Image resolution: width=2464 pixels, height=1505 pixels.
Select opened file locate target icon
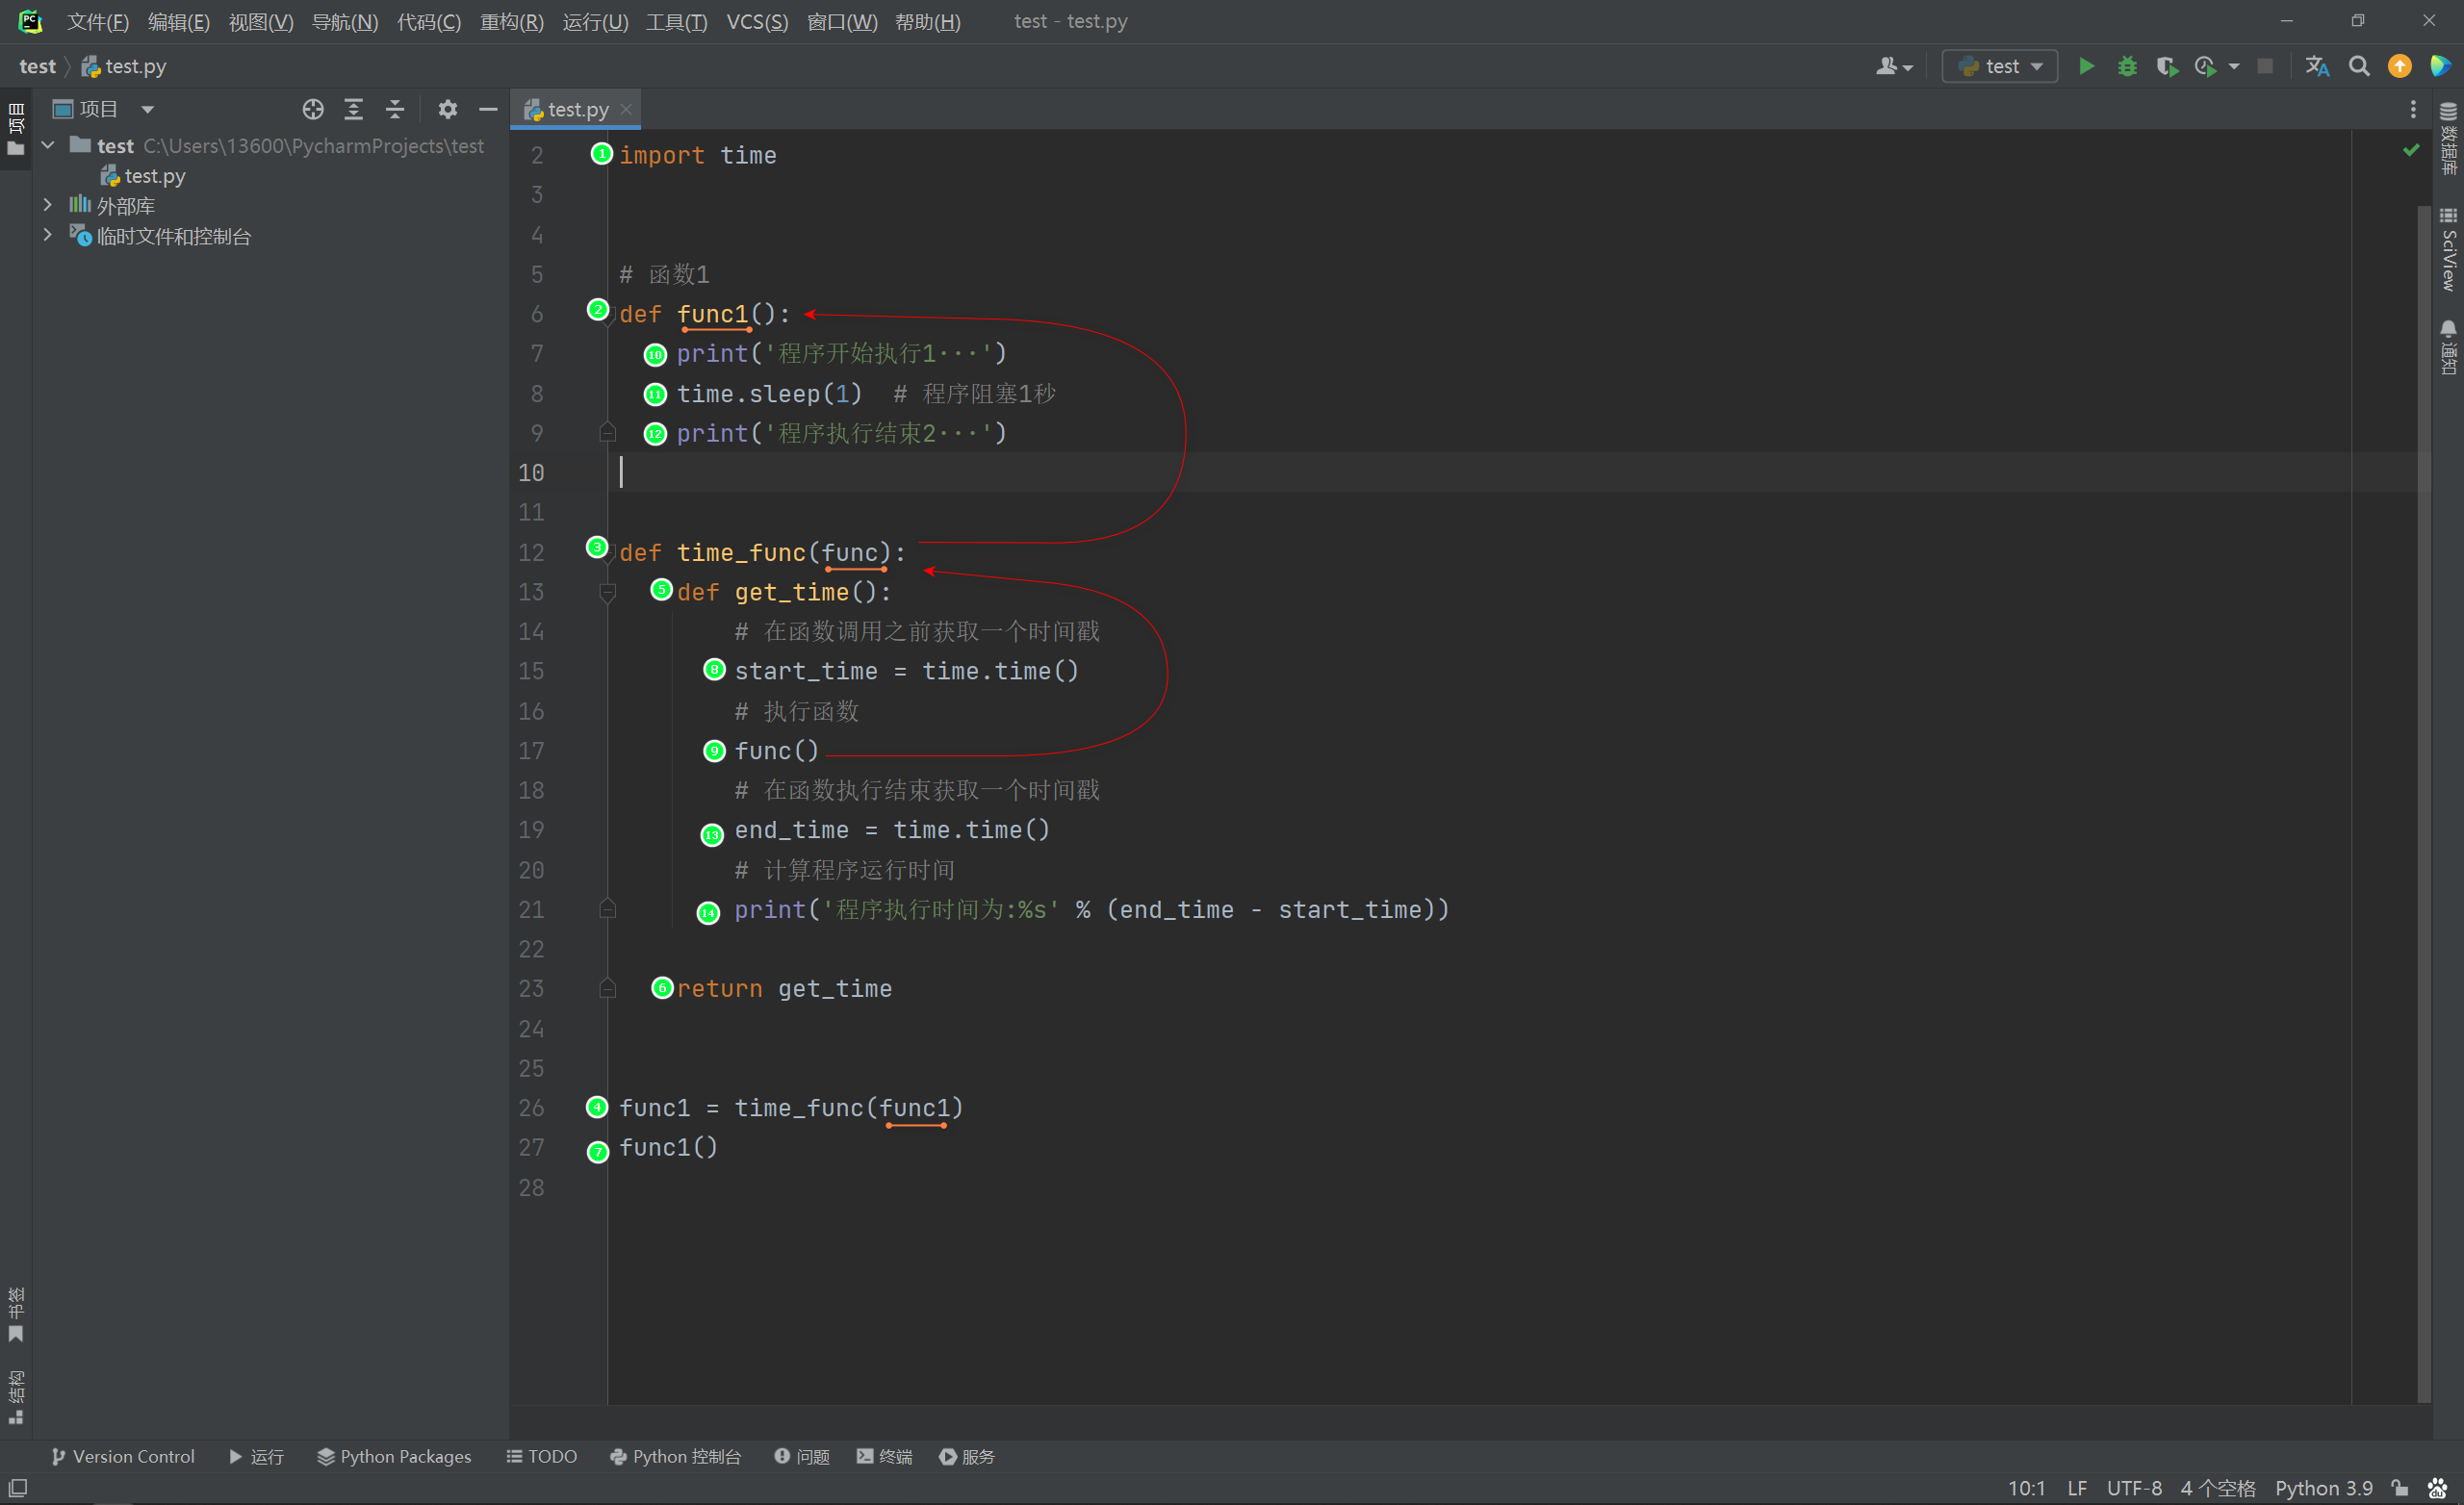pyautogui.click(x=313, y=109)
